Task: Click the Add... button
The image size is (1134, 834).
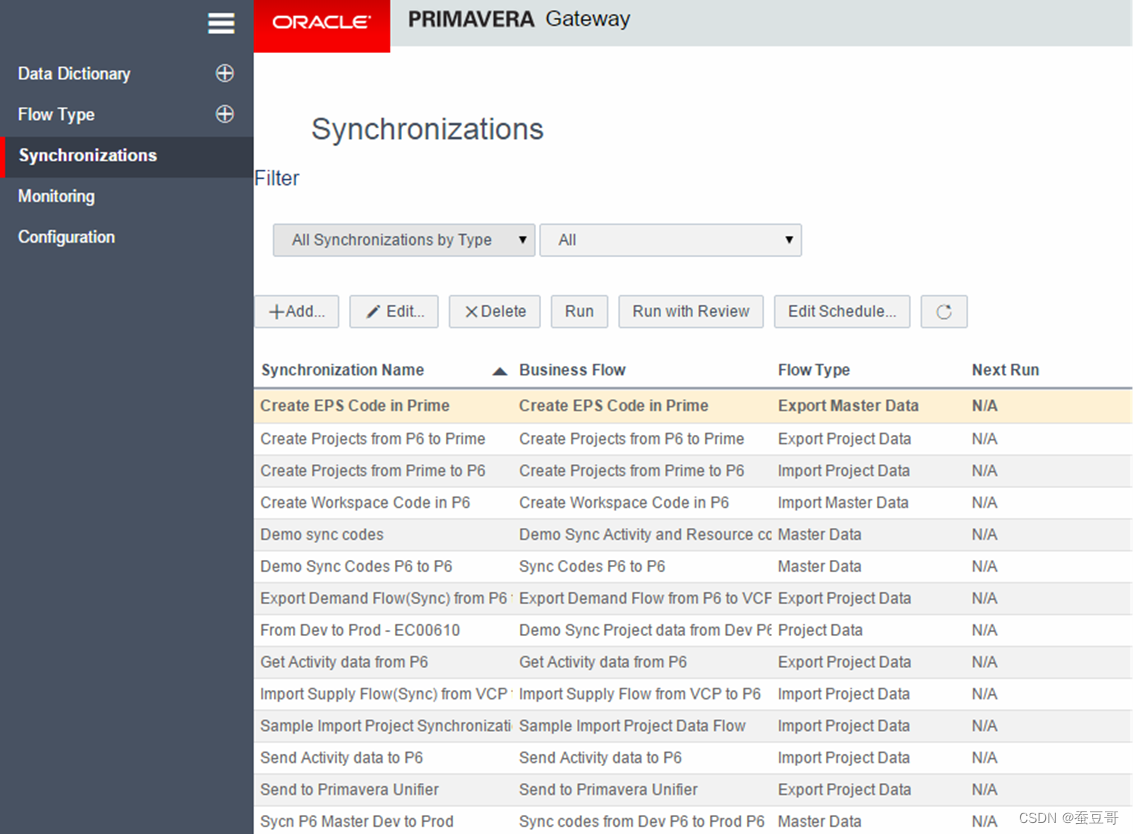Action: pos(297,312)
